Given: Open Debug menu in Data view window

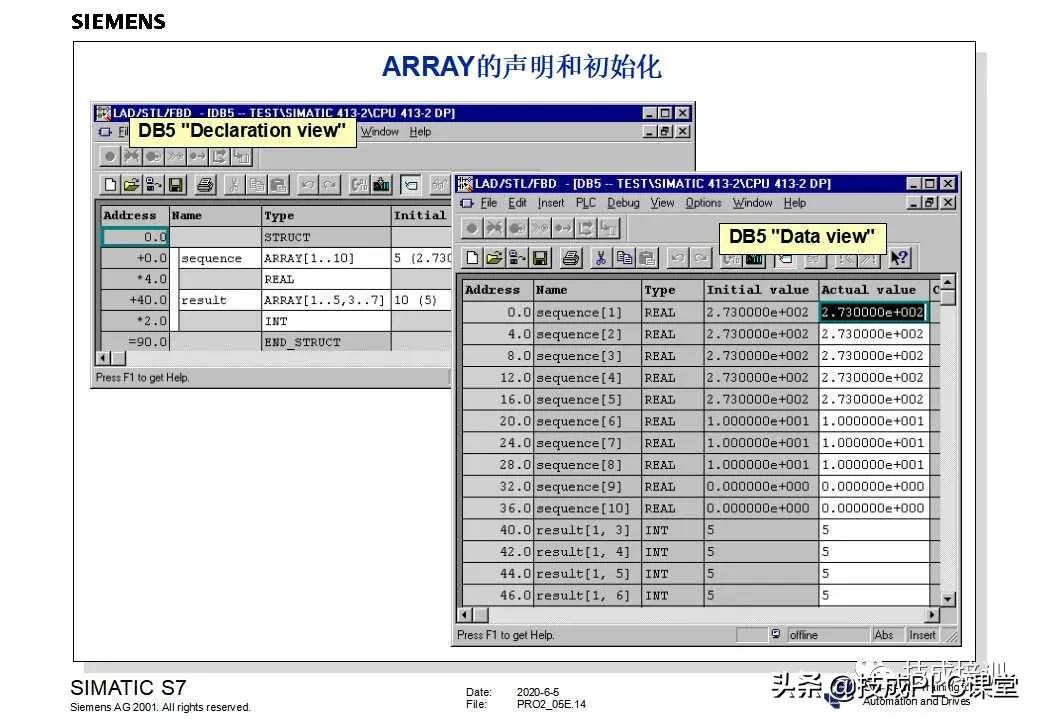Looking at the screenshot, I should tap(623, 203).
